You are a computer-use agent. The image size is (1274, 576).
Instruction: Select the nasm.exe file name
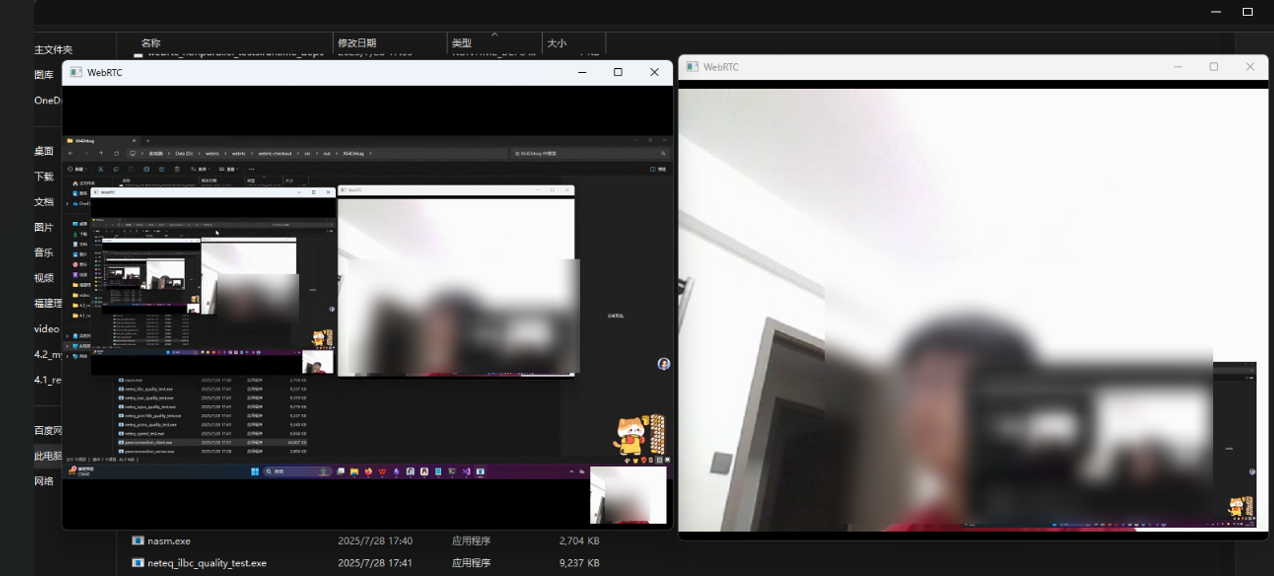tap(169, 541)
